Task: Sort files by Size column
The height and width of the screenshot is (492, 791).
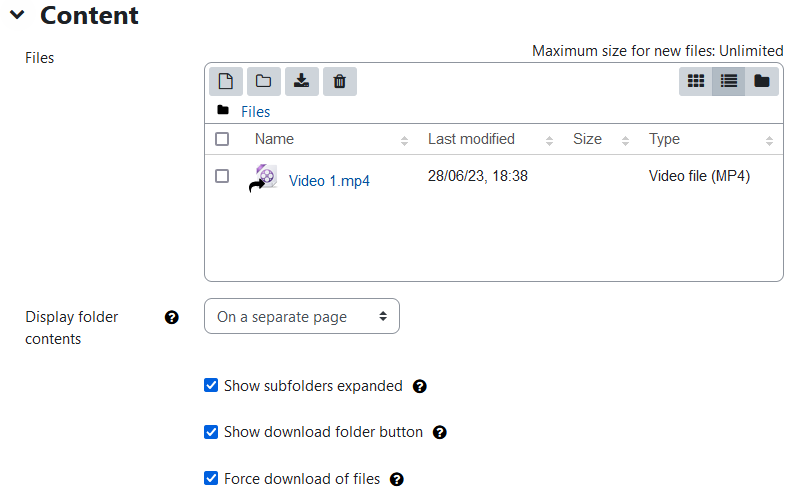Action: click(x=587, y=139)
